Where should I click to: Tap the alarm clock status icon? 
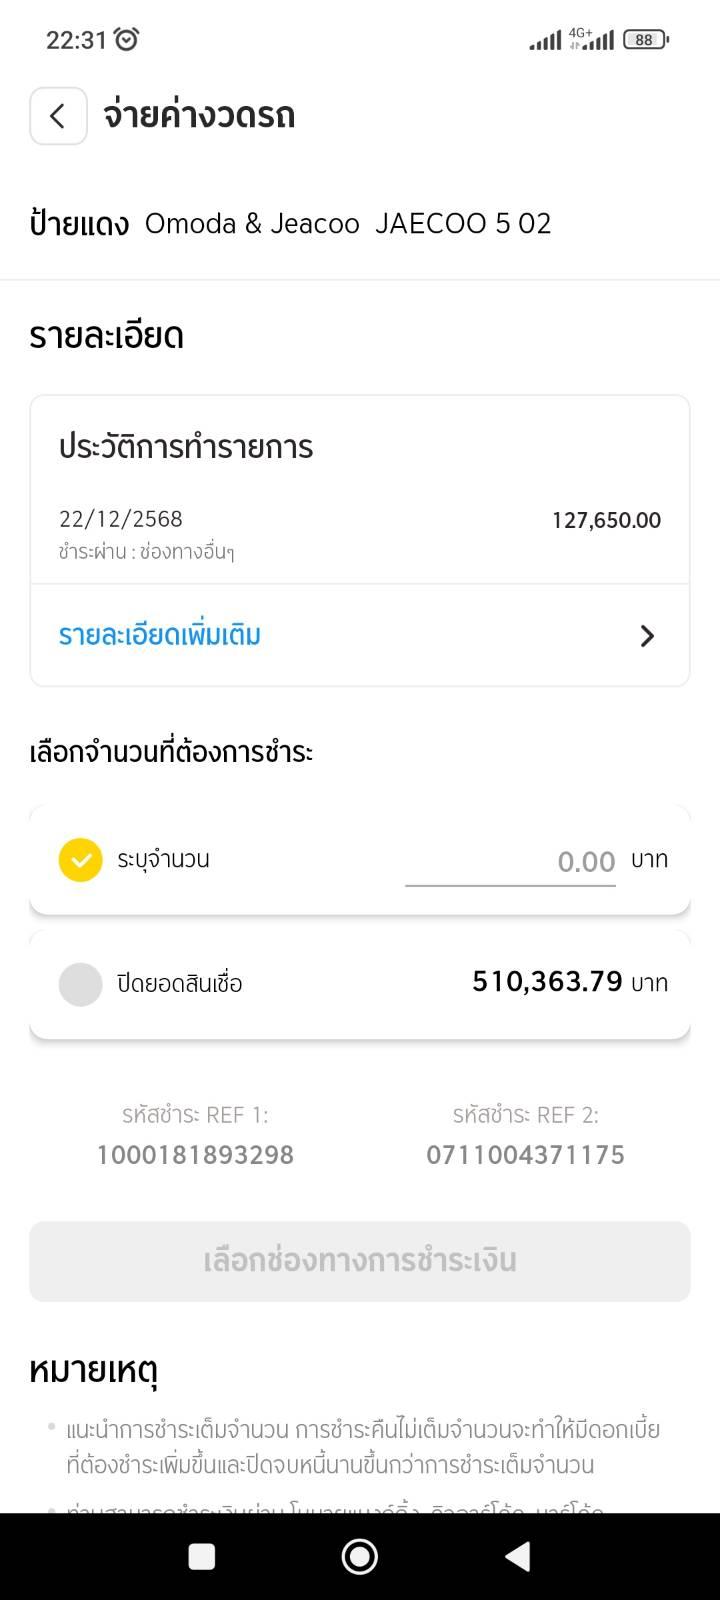(x=127, y=39)
